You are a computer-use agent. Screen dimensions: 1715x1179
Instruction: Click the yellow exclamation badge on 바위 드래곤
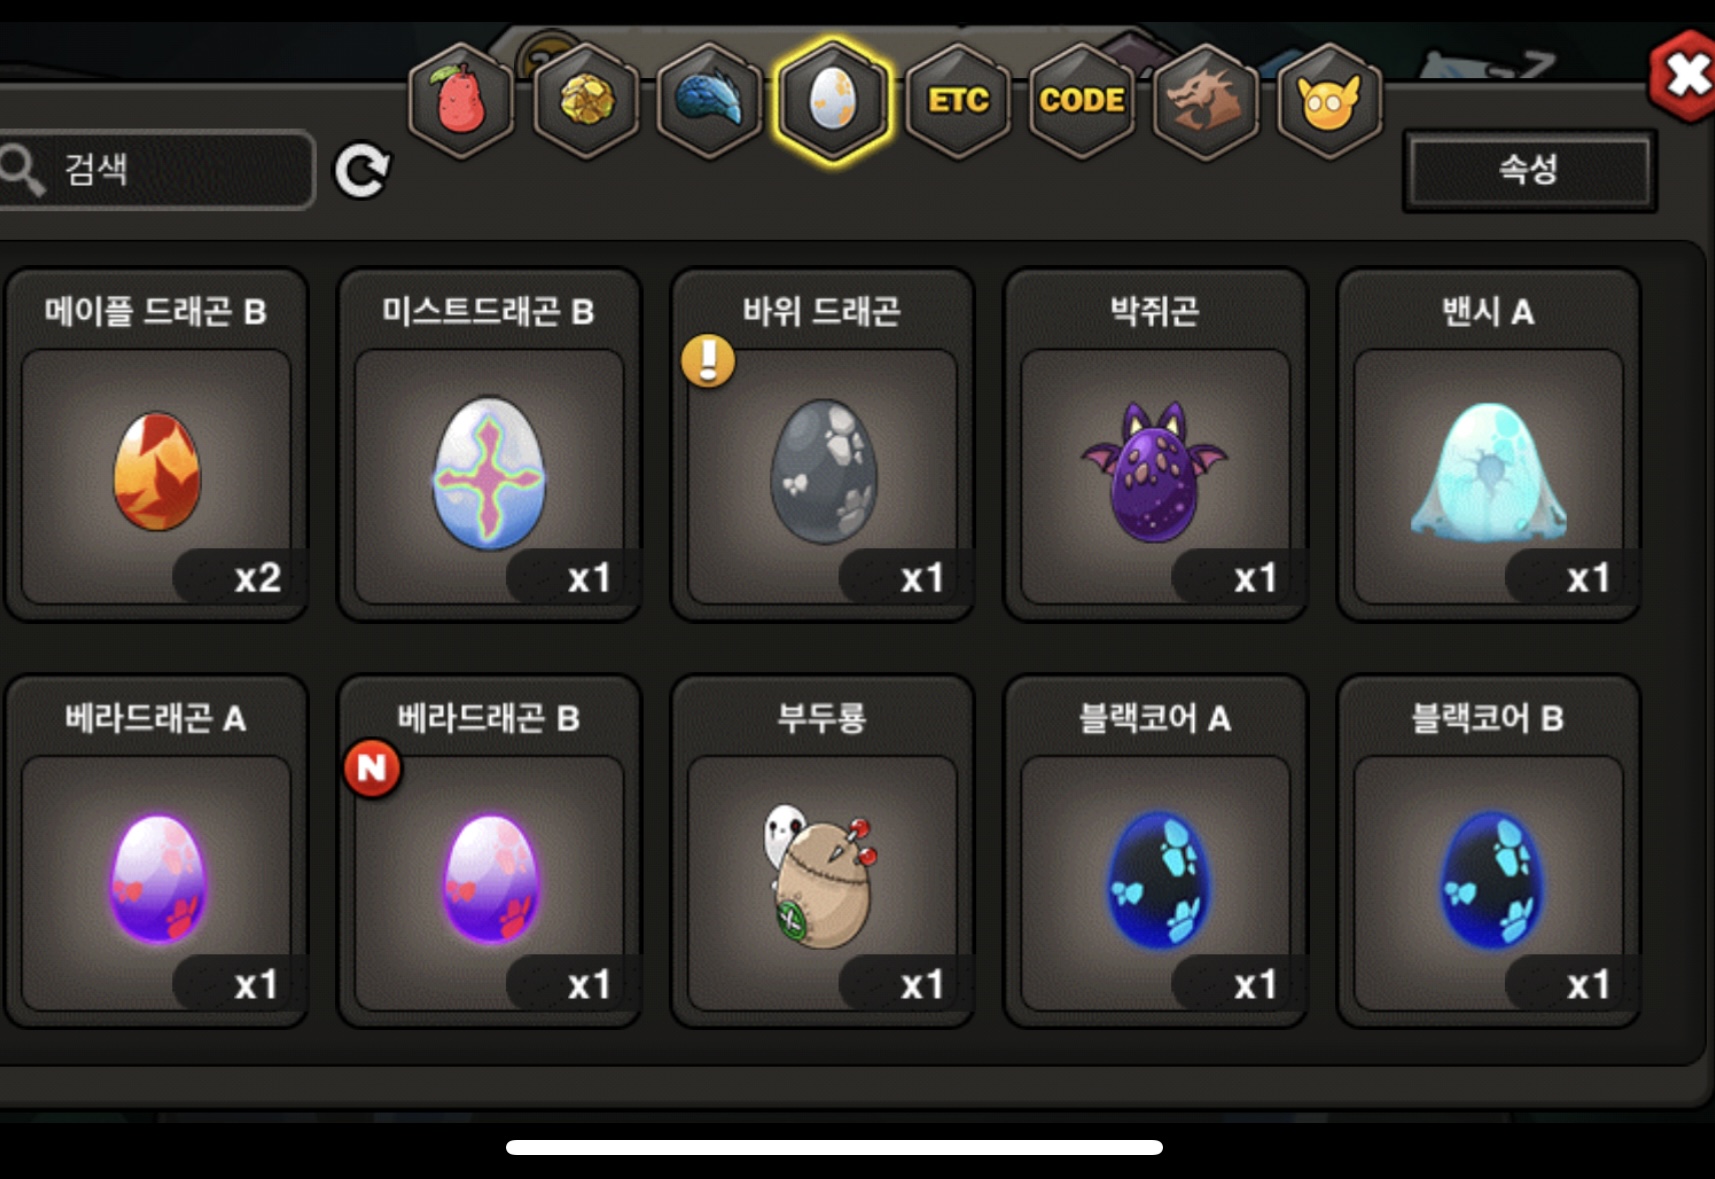click(708, 360)
